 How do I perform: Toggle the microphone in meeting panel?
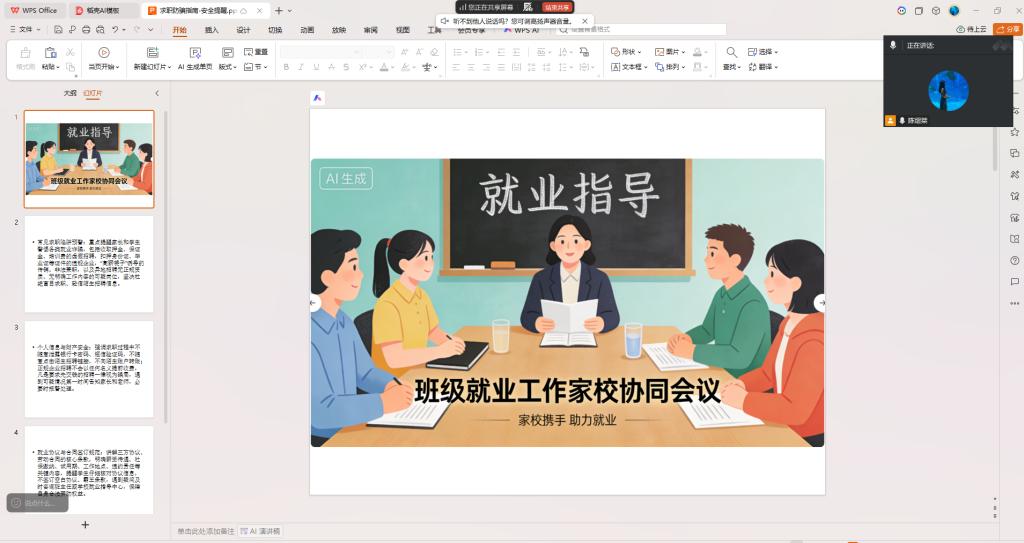click(x=893, y=46)
